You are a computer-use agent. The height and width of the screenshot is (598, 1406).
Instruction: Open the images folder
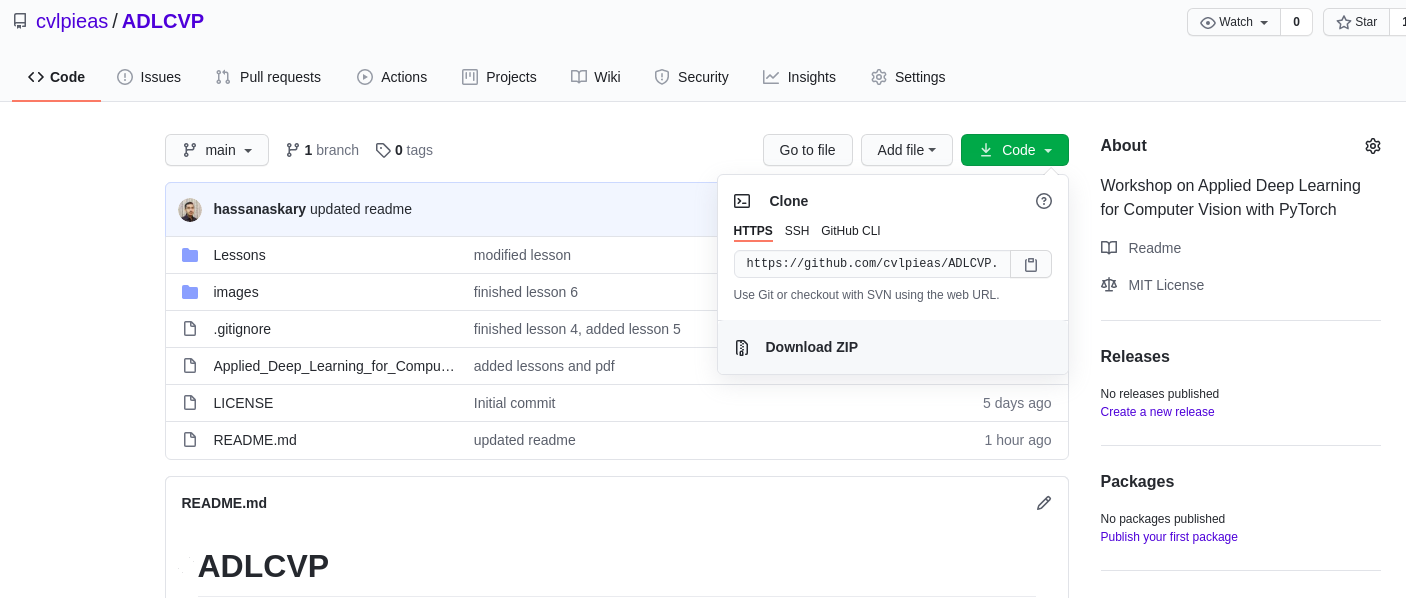[x=236, y=292]
